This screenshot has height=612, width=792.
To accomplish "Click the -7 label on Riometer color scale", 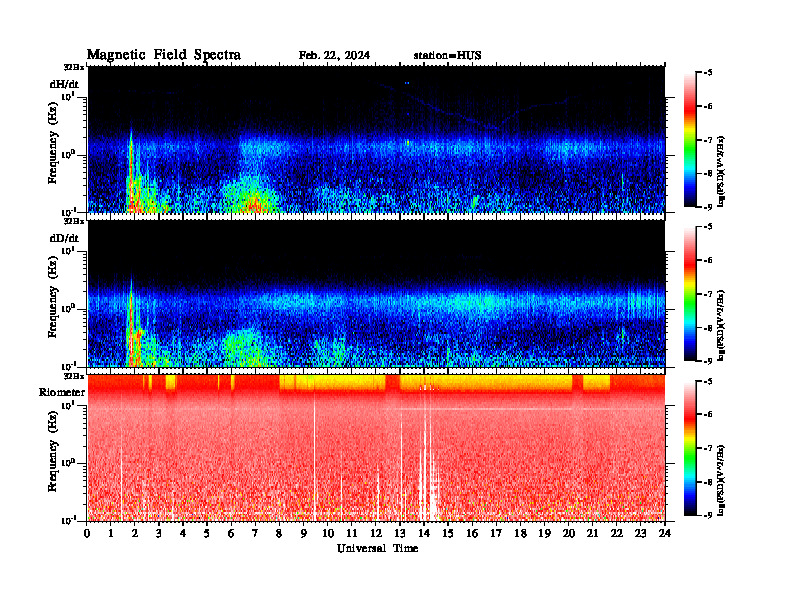I will tap(708, 448).
